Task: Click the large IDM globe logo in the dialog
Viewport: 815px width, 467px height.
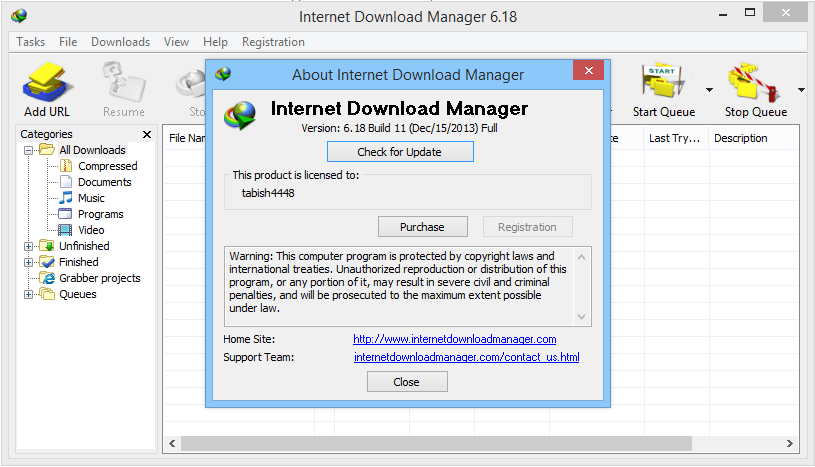Action: tap(240, 115)
